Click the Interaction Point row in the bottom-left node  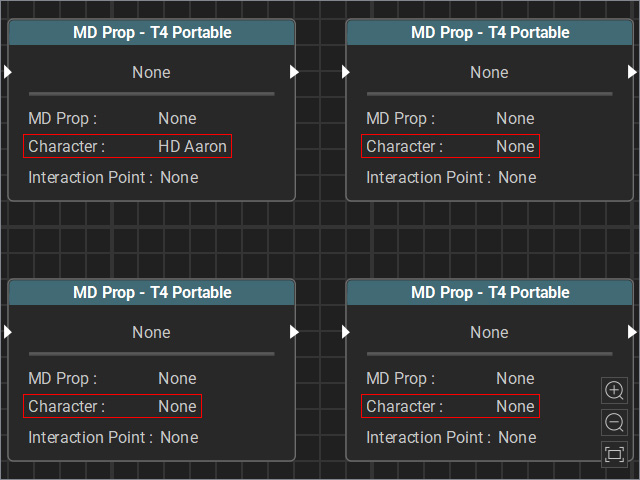tap(113, 438)
